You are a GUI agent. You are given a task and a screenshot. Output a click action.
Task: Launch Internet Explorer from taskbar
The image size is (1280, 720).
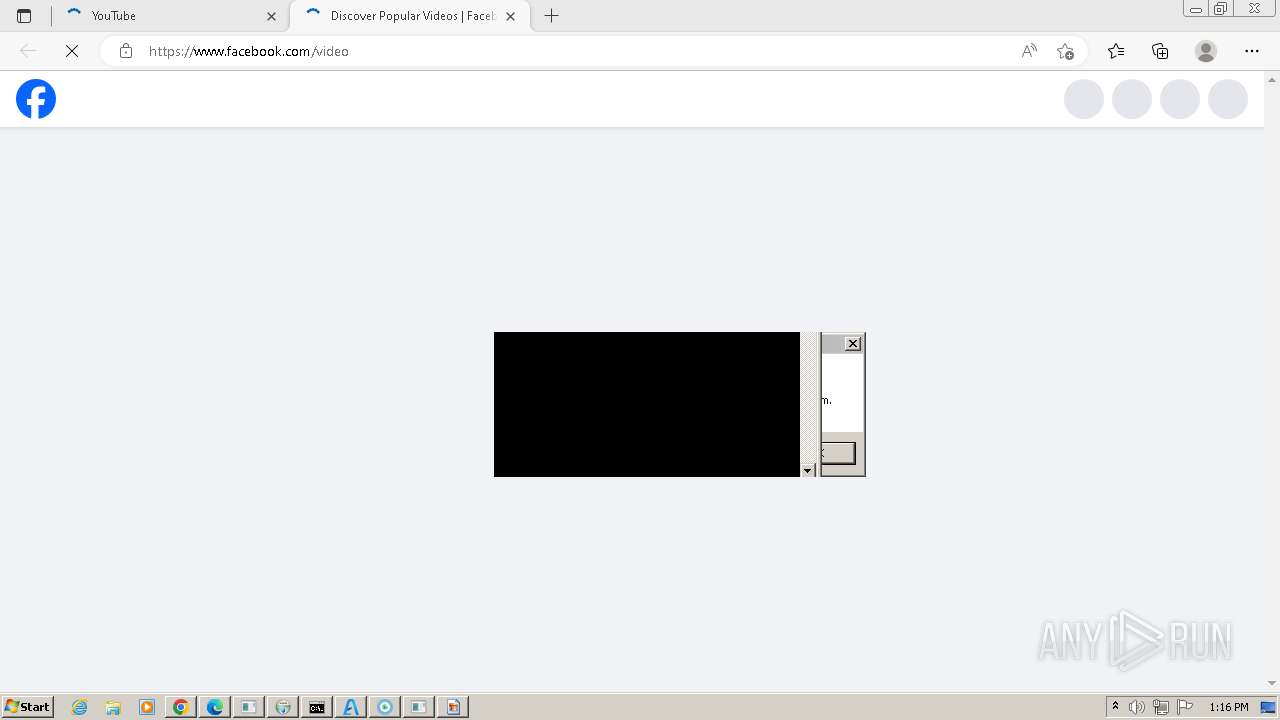click(80, 707)
